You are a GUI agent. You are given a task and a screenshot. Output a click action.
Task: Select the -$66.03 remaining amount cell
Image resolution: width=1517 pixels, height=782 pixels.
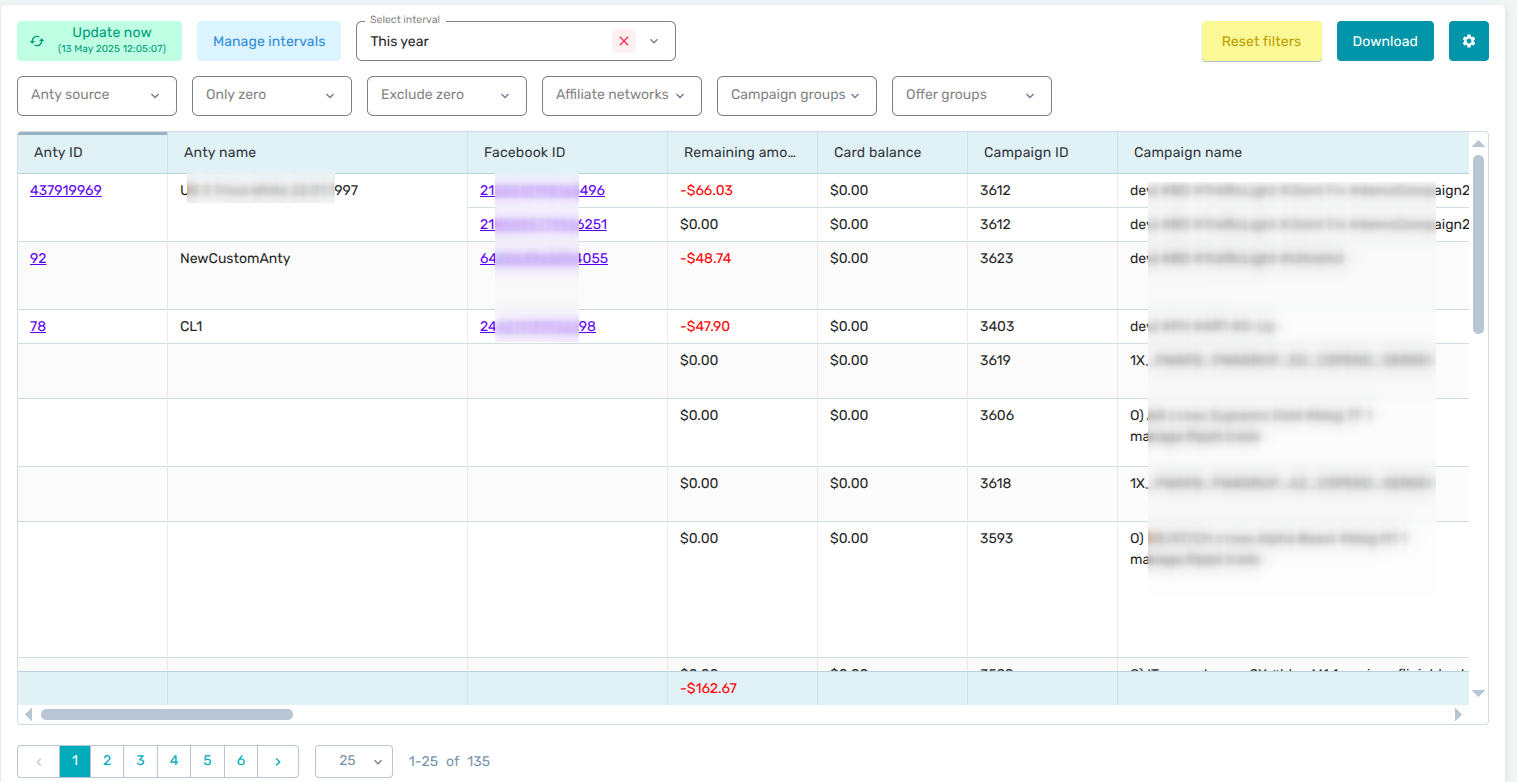point(742,190)
